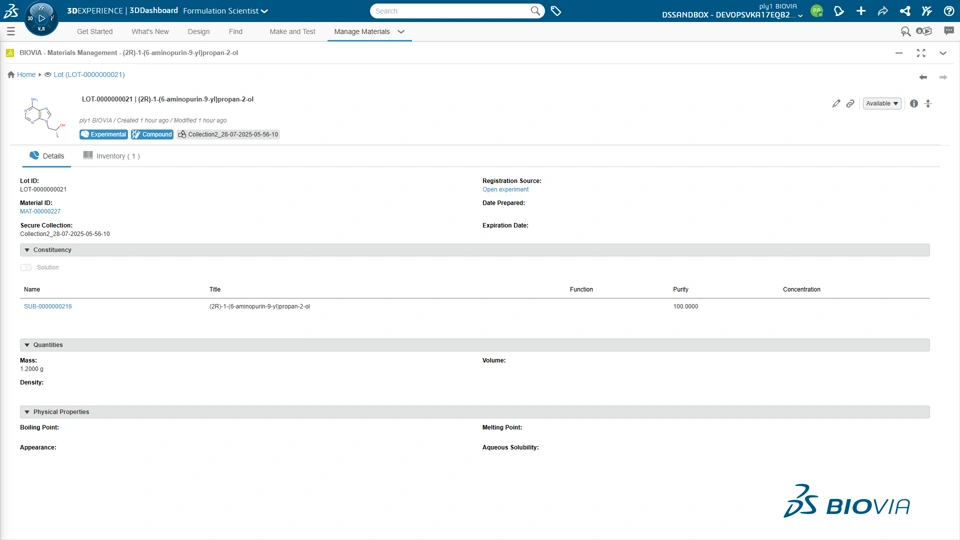The image size is (960, 540).
Task: Click the Home breadcrumb link
Action: click(x=26, y=75)
